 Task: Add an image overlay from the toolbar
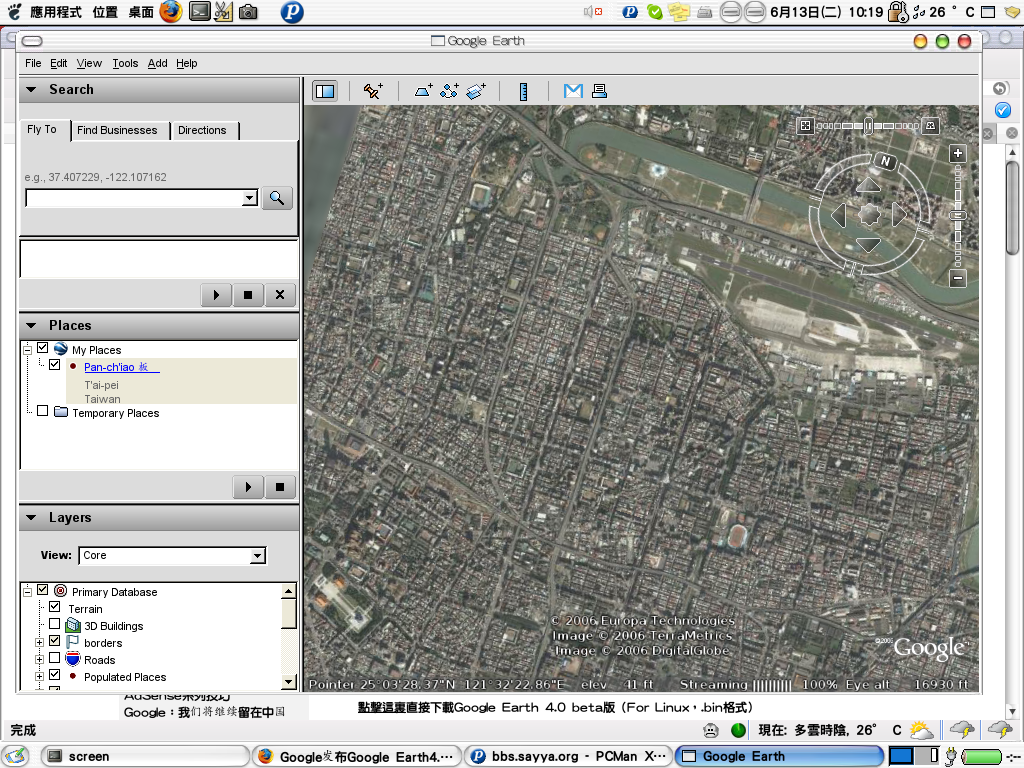(476, 91)
